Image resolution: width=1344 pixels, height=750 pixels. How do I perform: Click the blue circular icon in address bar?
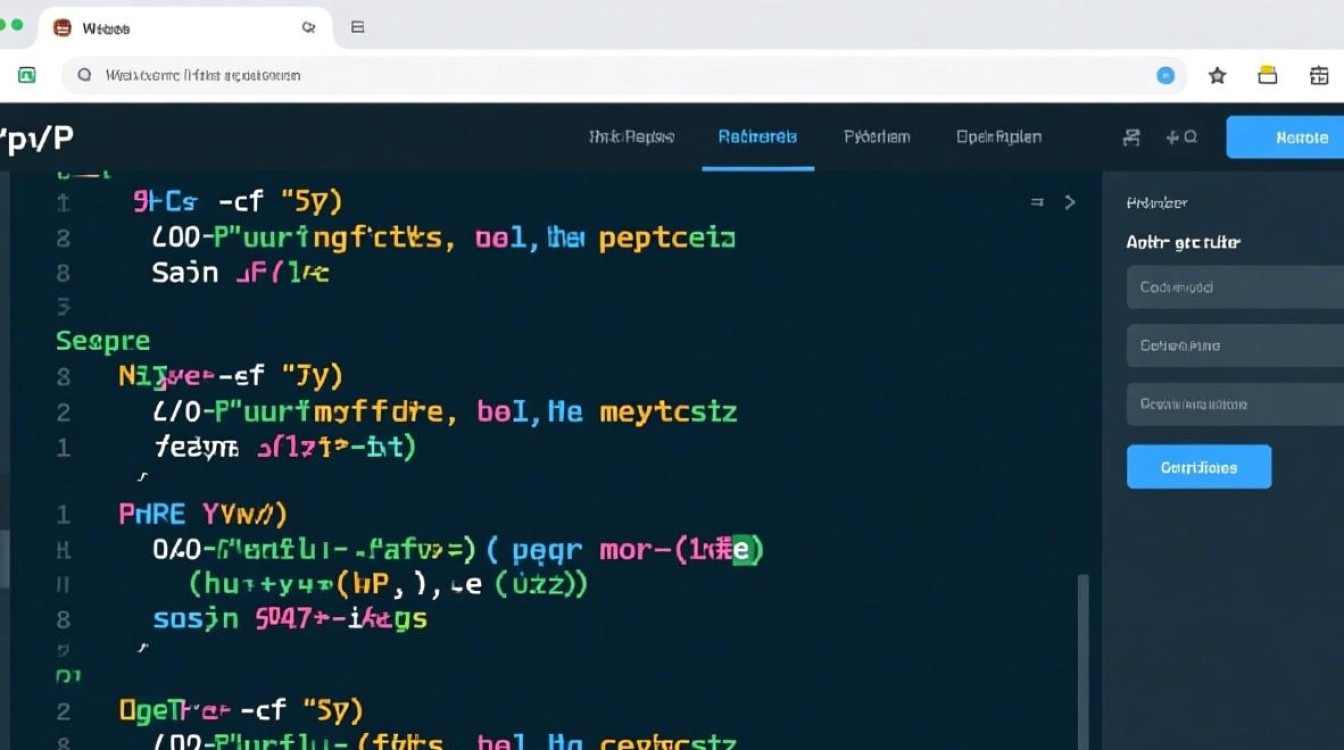point(1165,75)
